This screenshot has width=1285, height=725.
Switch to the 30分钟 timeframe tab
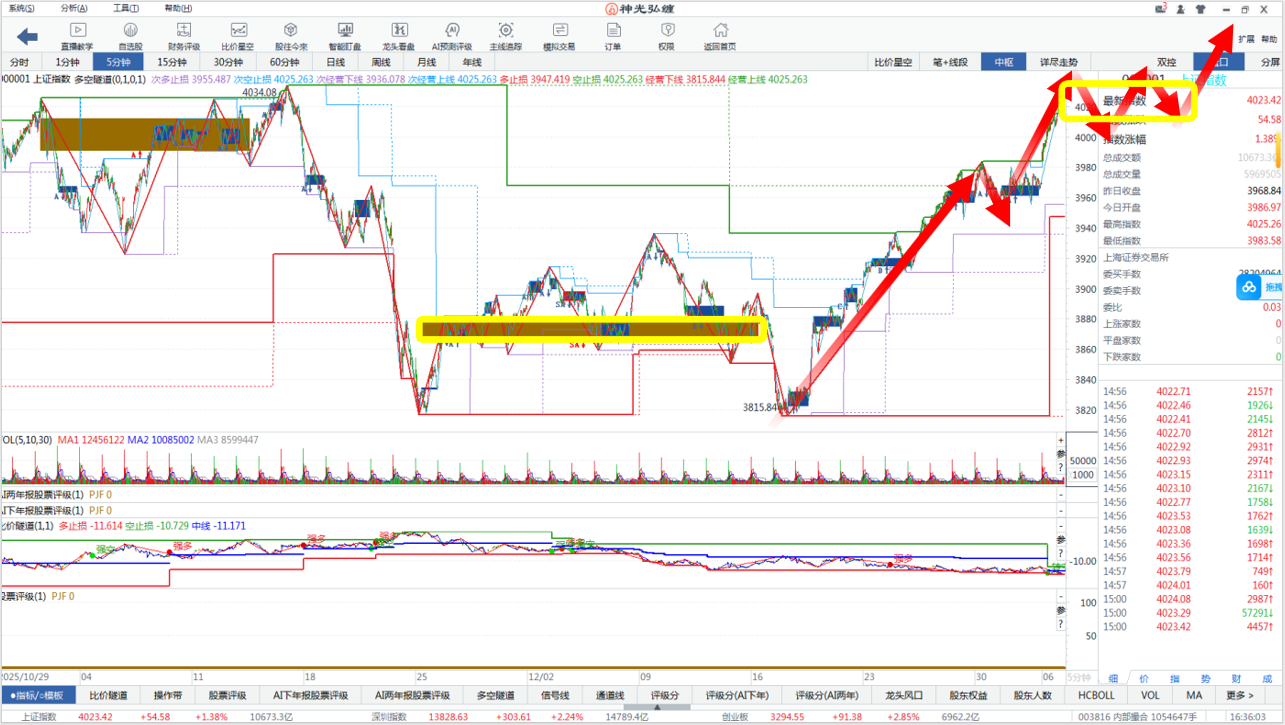click(228, 62)
